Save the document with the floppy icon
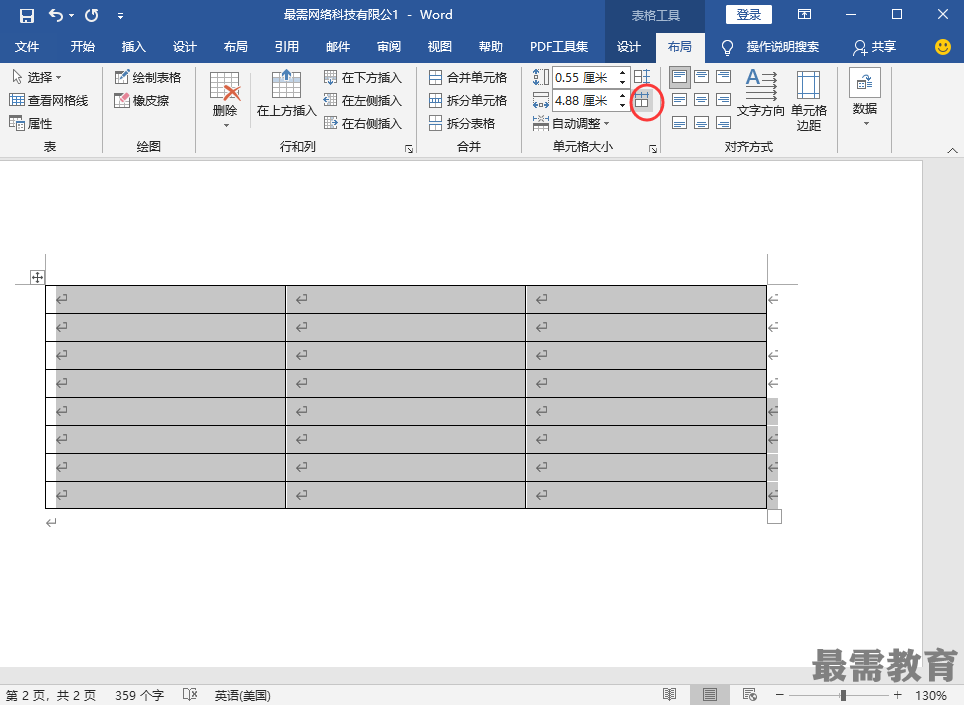 pos(26,15)
